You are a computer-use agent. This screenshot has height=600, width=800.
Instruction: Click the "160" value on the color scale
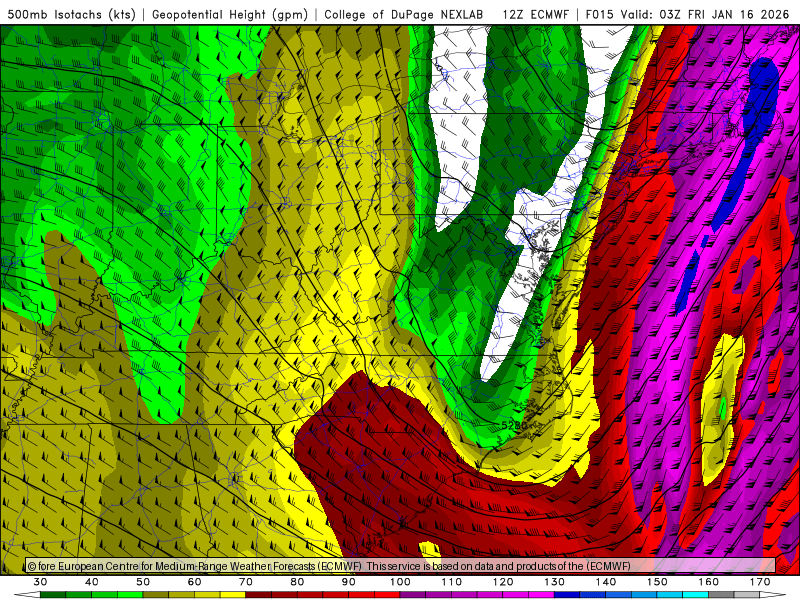point(709,582)
